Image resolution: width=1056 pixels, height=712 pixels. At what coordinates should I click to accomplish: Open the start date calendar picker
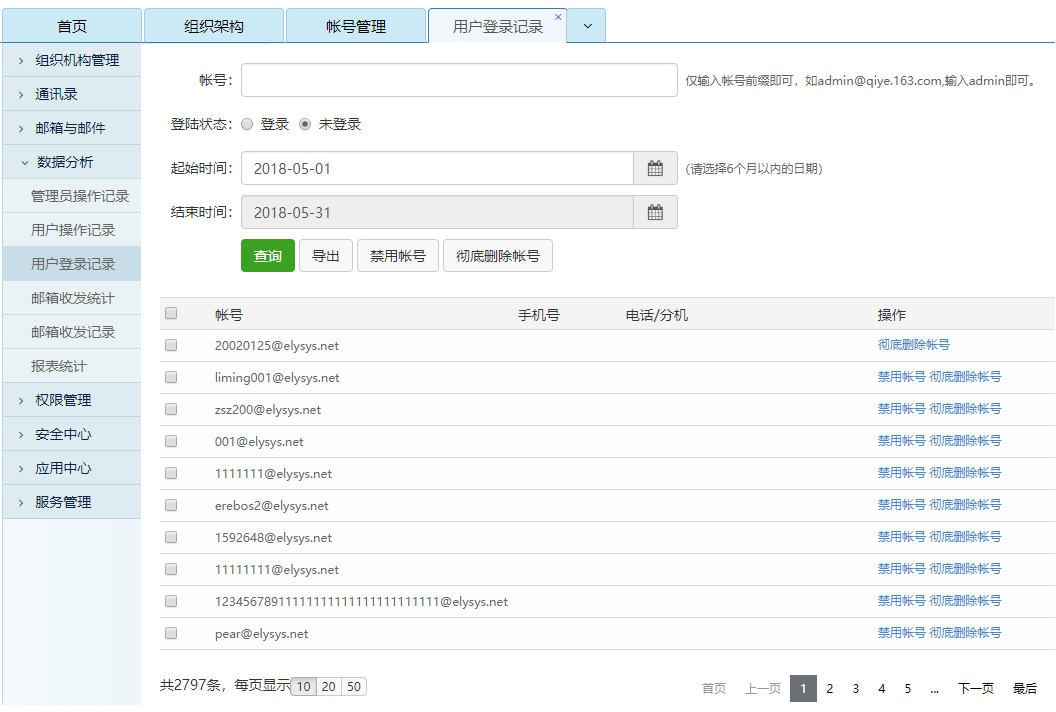(655, 169)
